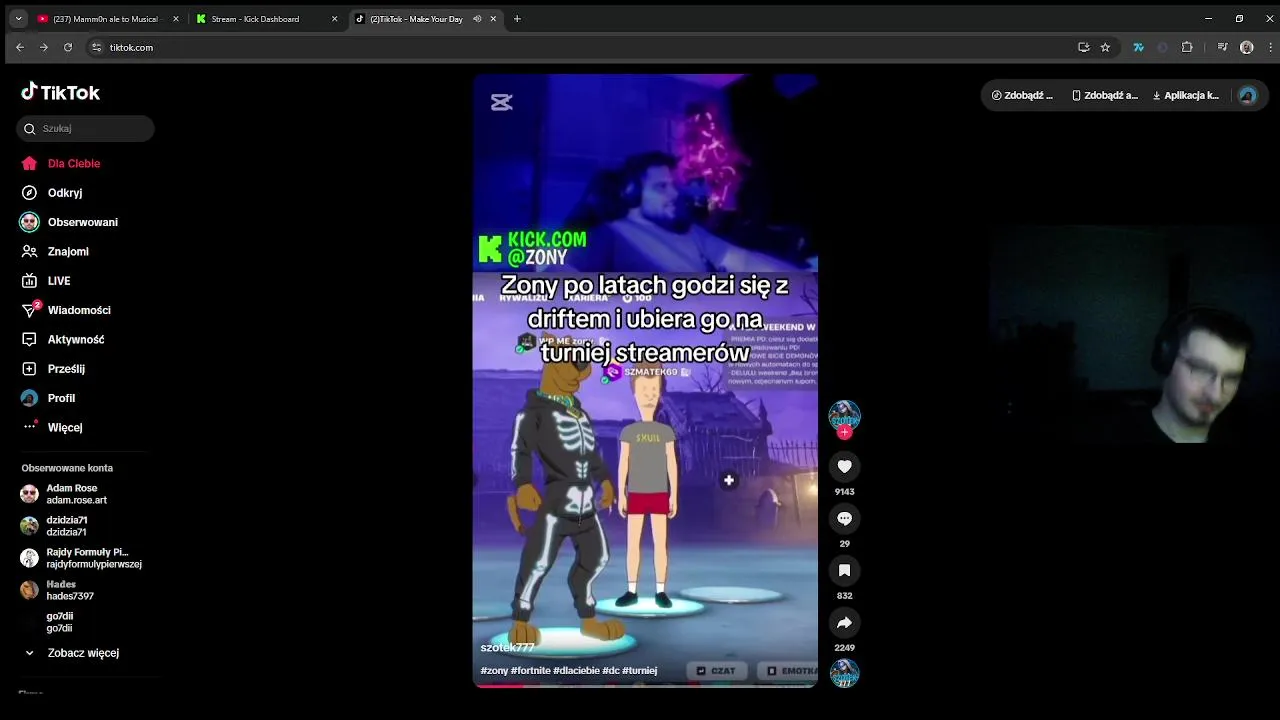The height and width of the screenshot is (720, 1280).
Task: Open Chrome three-dot menu
Action: pos(1270,47)
